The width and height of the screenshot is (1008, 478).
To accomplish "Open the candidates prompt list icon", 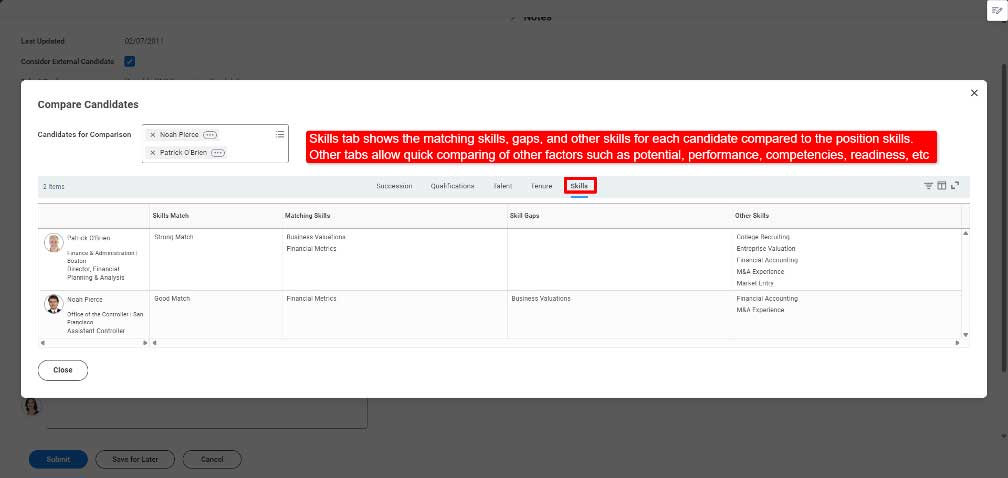I will tap(280, 134).
